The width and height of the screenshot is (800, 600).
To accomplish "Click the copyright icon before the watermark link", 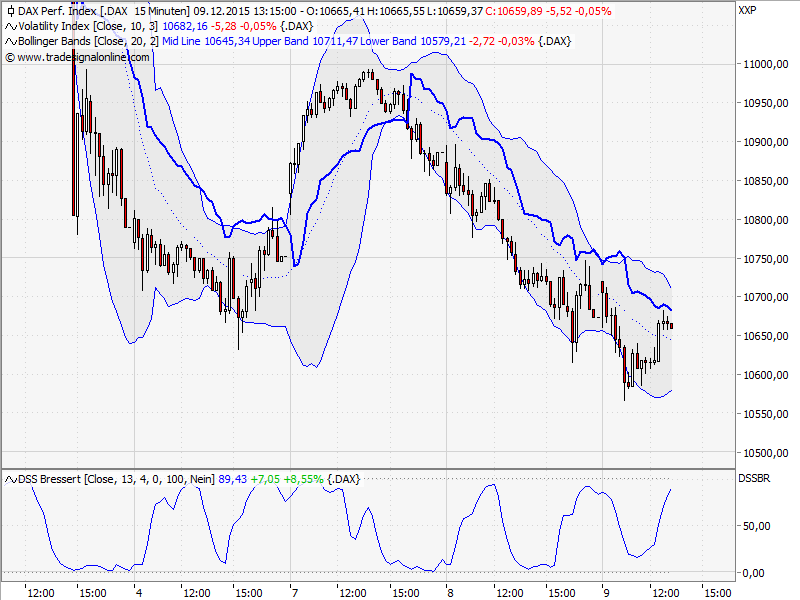I will coord(10,57).
